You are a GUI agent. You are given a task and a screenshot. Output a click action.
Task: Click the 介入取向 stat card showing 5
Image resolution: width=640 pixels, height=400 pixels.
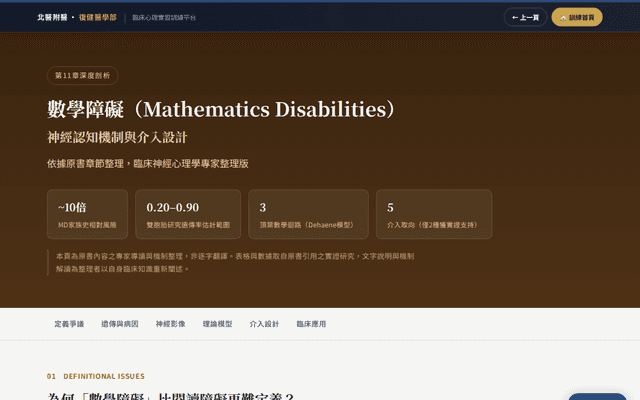point(434,214)
